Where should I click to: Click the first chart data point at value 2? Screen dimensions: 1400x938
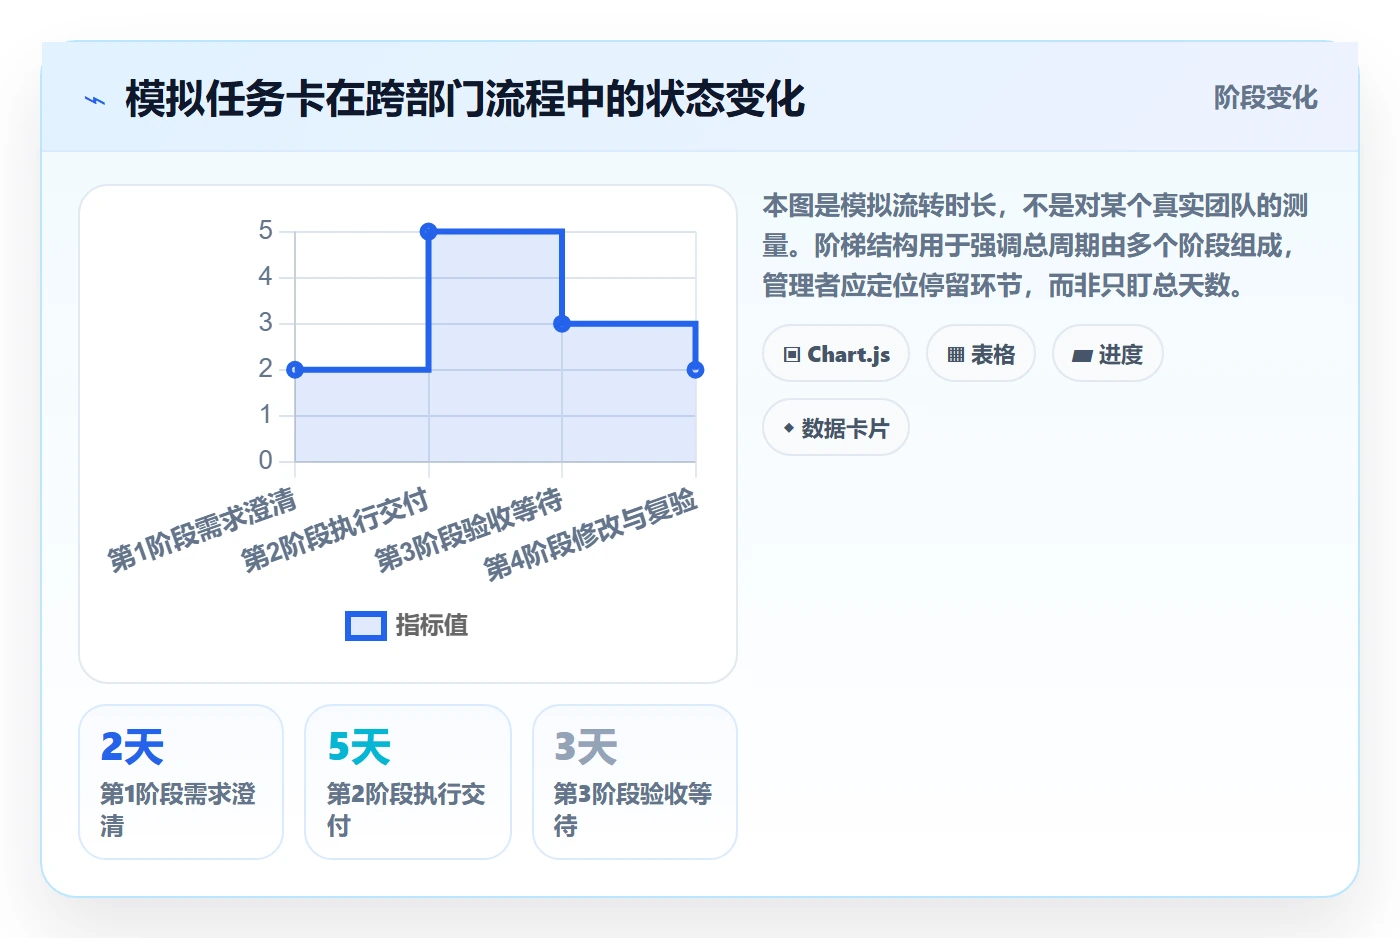tap(295, 370)
